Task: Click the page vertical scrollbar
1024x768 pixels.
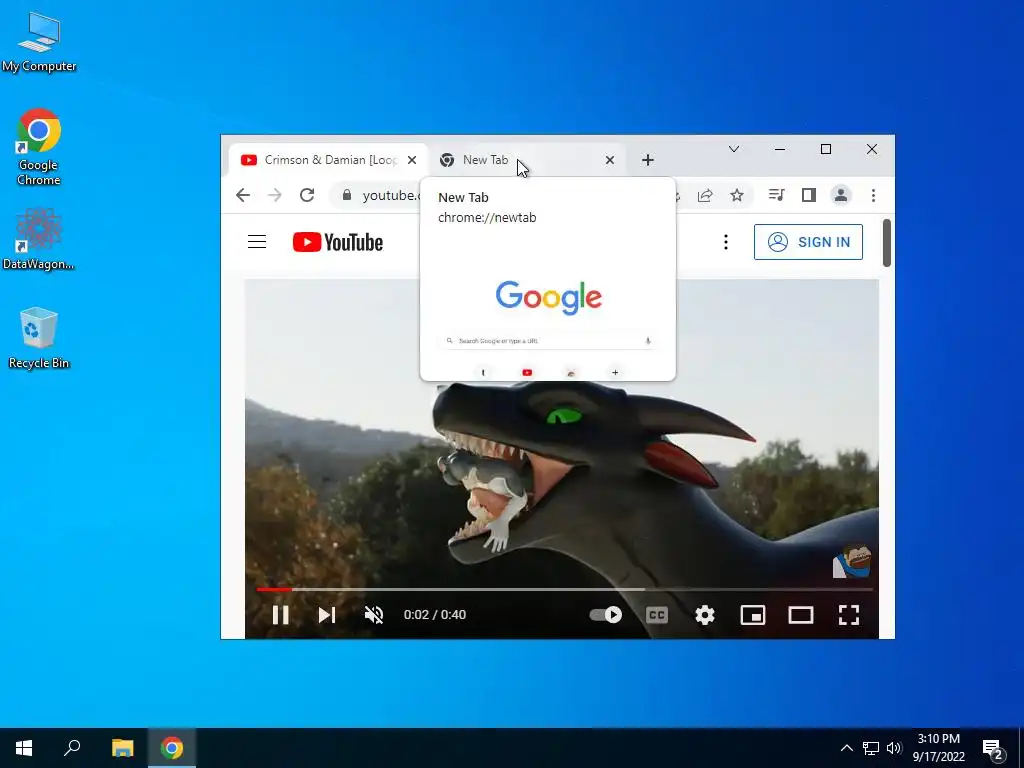Action: tap(887, 243)
